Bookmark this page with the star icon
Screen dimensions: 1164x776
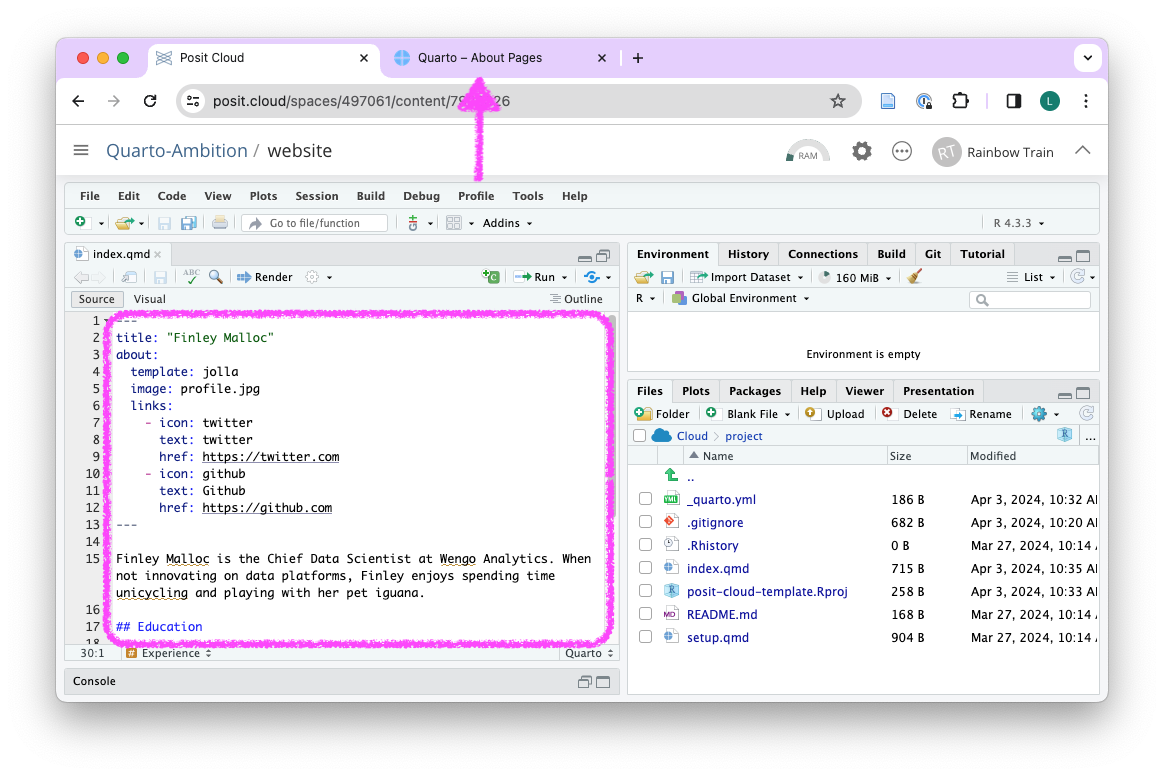tap(838, 101)
